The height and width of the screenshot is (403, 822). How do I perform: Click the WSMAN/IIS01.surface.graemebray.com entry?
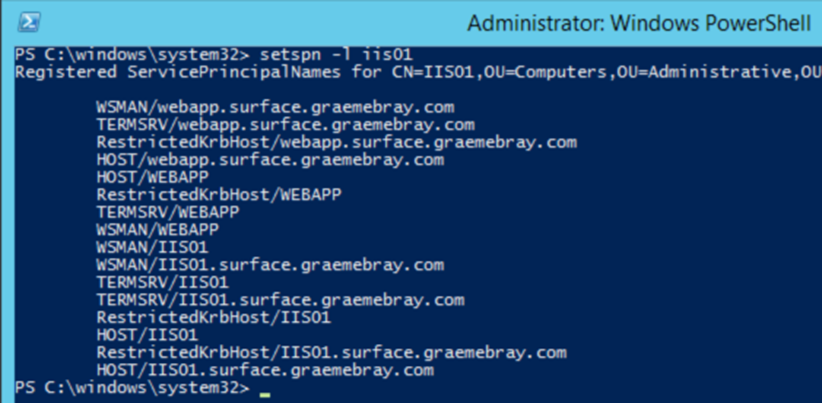270,265
